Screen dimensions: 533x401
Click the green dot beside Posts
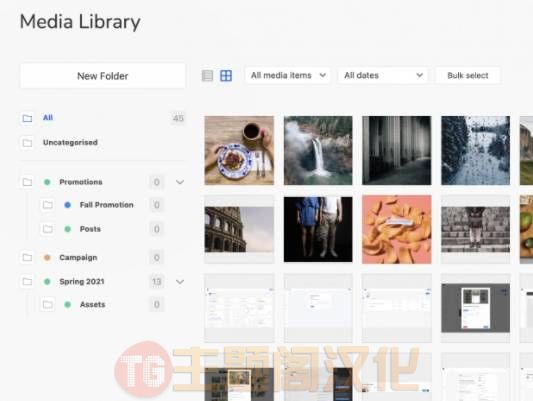pos(68,229)
